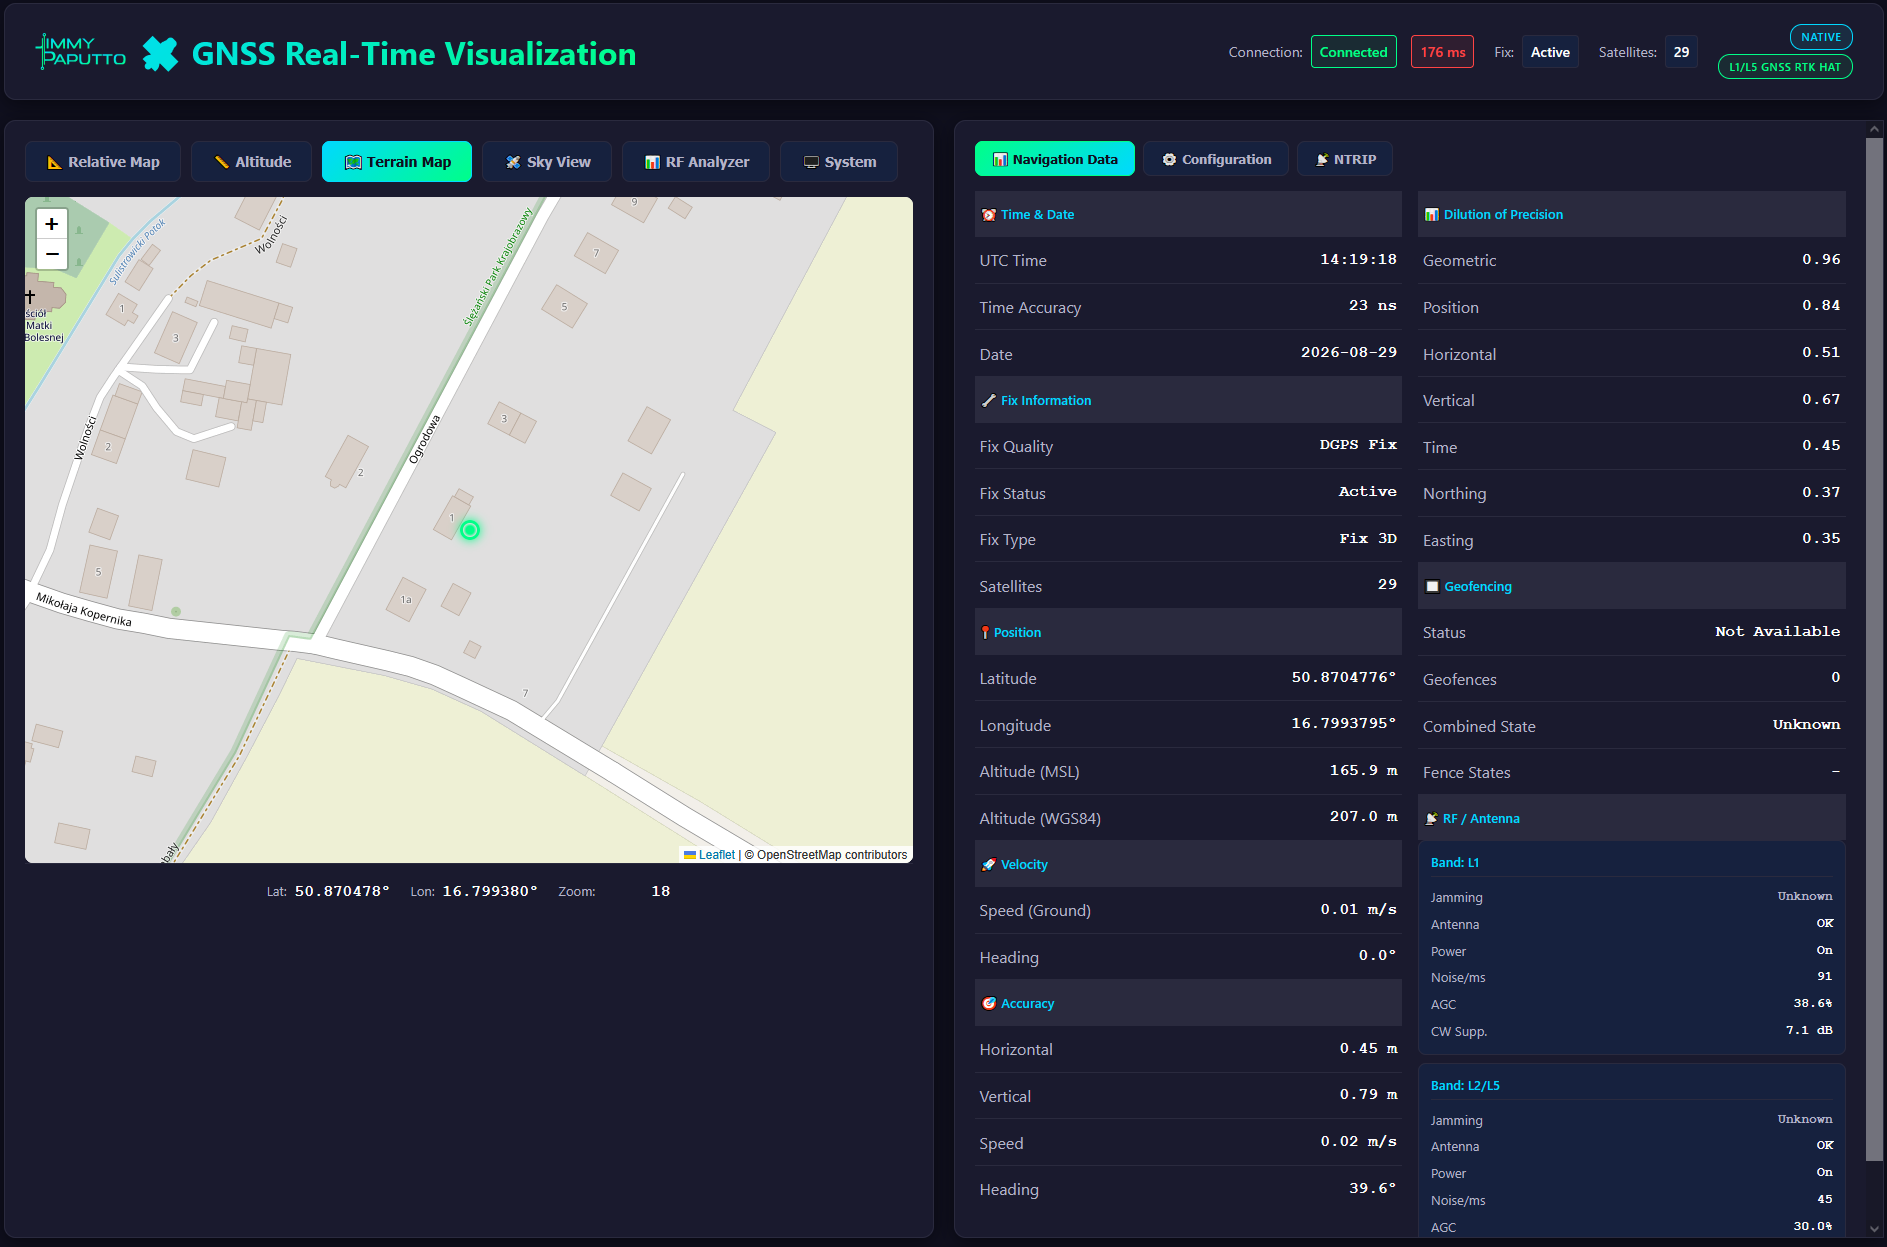Screen dimensions: 1887x1247
Task: Select the NTRIP tab
Action: [x=1345, y=159]
